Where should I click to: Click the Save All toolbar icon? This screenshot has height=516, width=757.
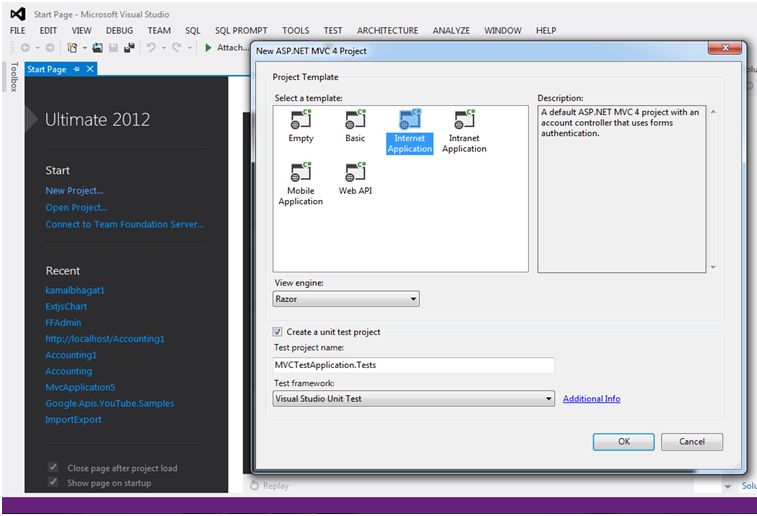[x=129, y=47]
